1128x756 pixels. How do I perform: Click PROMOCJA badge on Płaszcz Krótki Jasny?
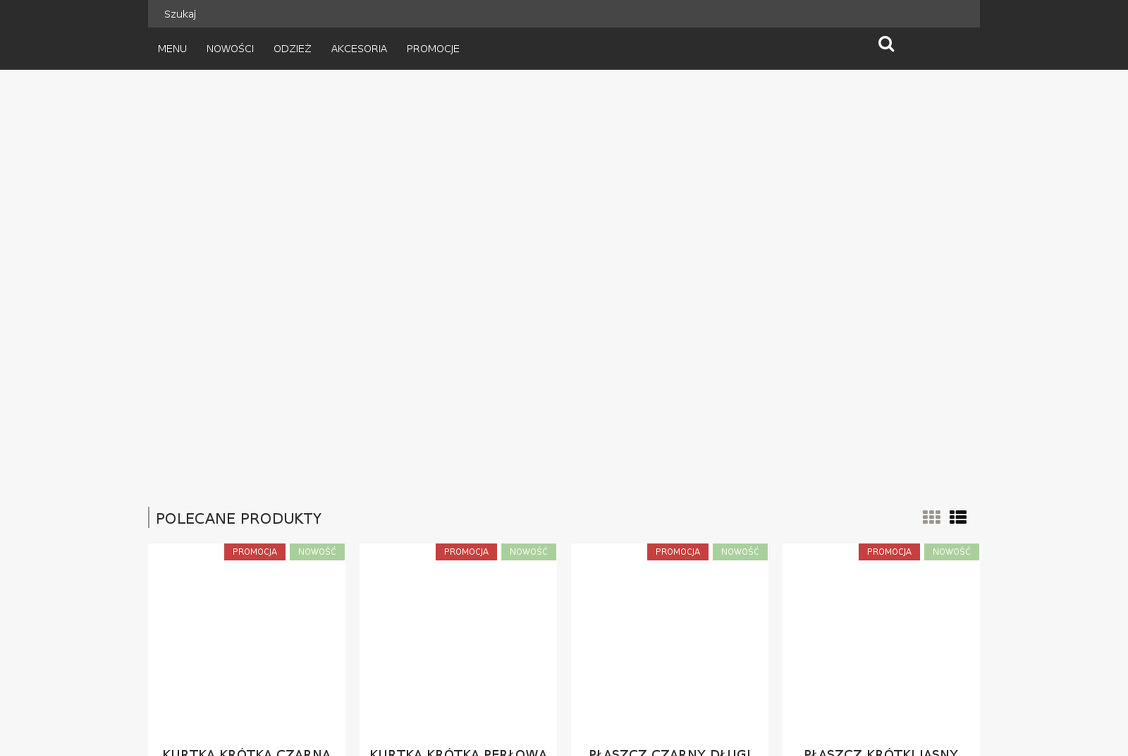tap(889, 552)
